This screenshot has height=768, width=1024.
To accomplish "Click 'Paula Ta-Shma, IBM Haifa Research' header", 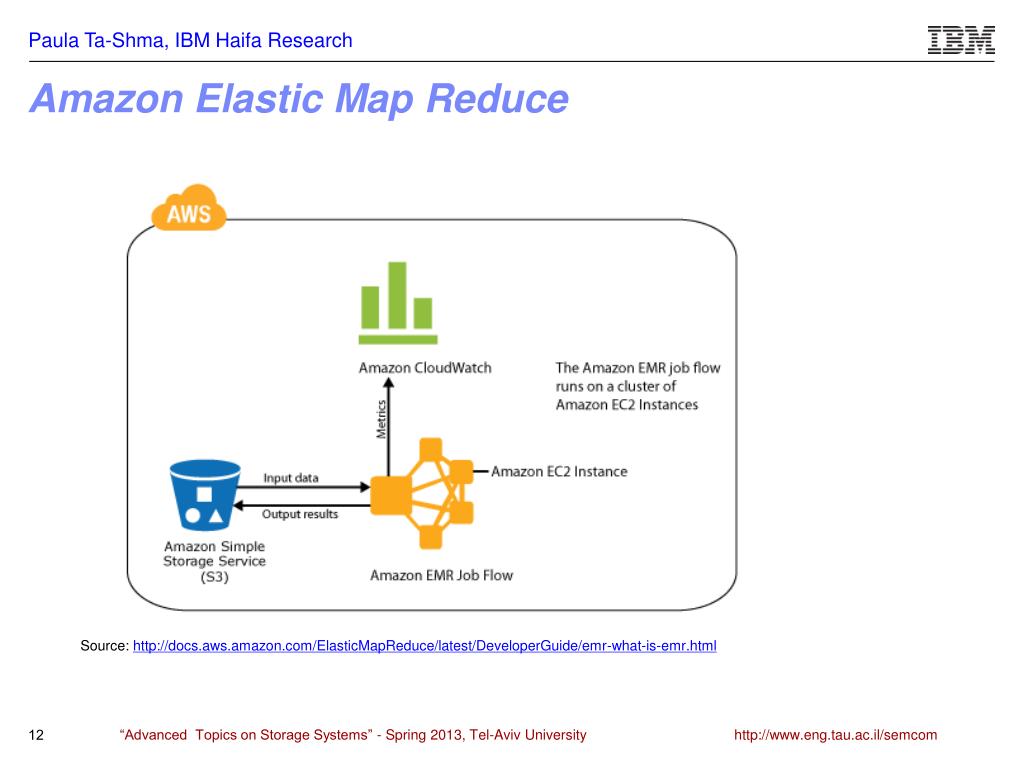I will point(190,40).
